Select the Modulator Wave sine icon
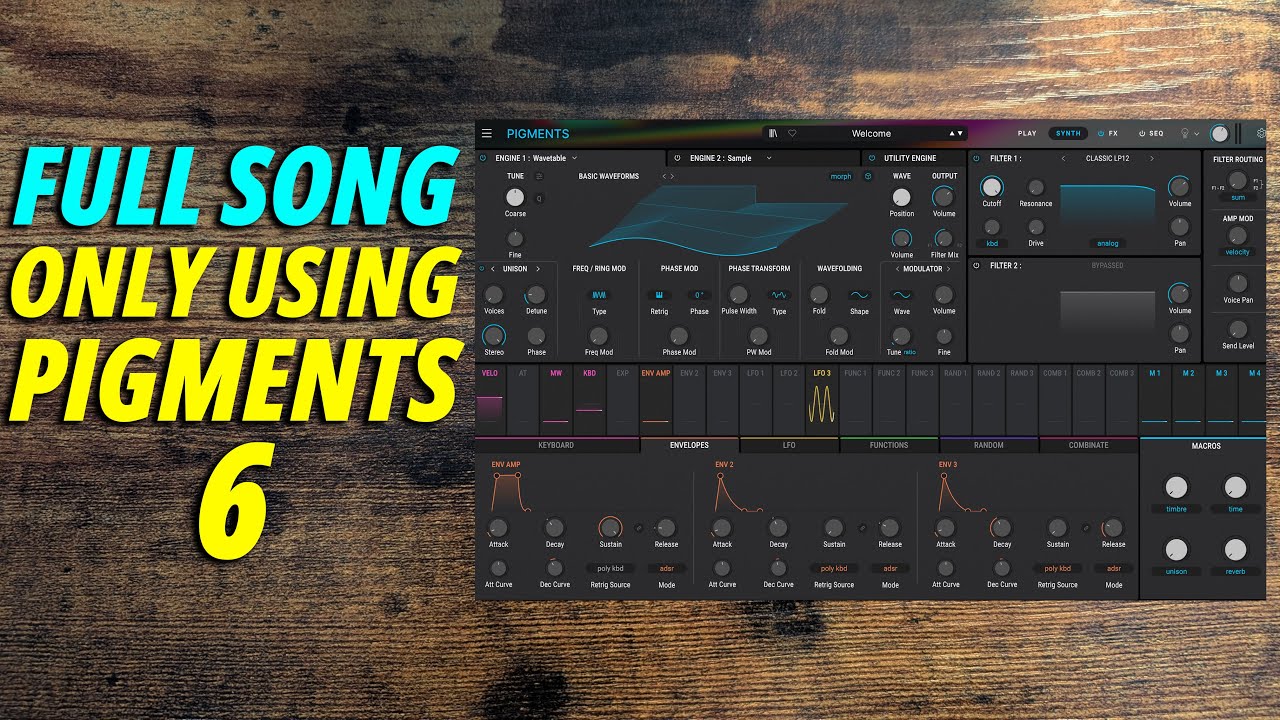 coord(901,295)
